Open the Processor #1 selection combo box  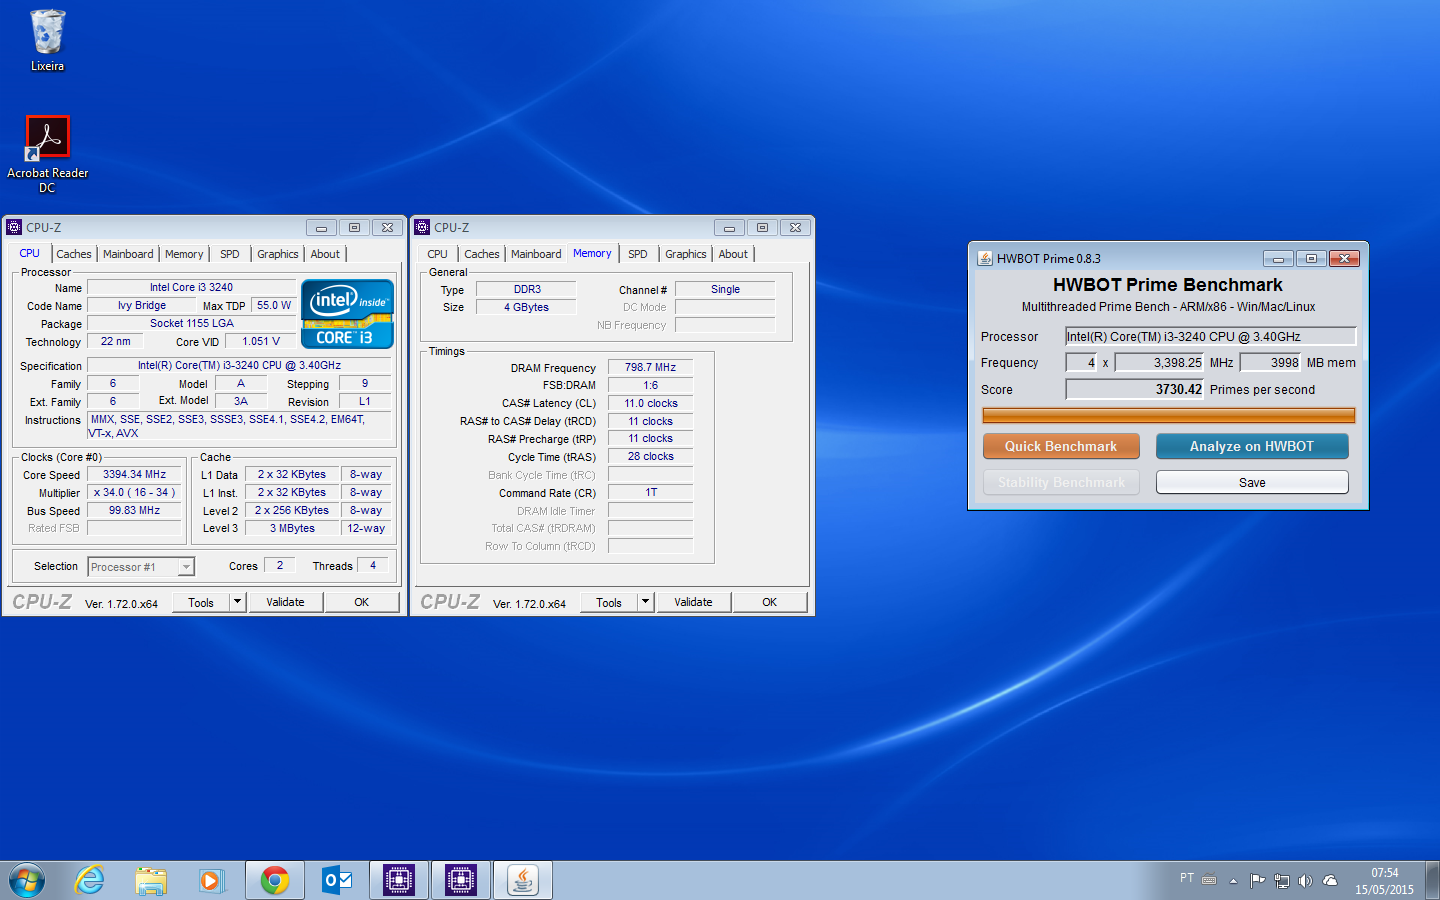141,567
